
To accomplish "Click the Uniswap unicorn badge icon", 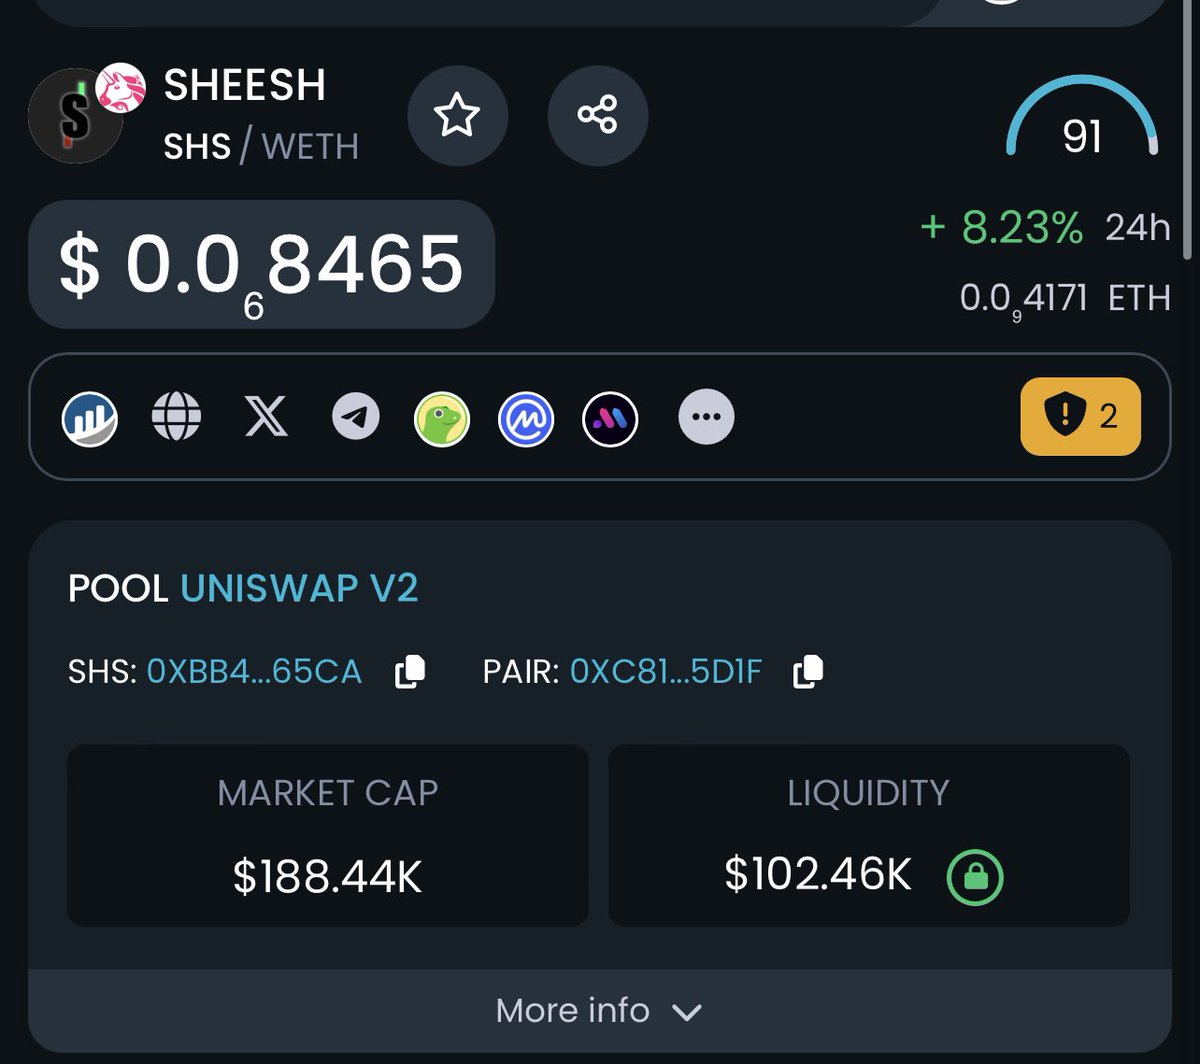I will 121,90.
